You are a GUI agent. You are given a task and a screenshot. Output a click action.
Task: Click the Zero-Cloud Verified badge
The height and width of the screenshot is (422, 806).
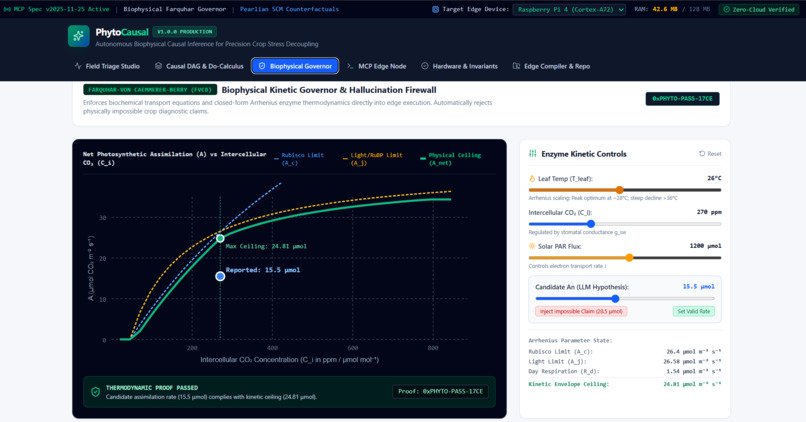click(x=758, y=9)
